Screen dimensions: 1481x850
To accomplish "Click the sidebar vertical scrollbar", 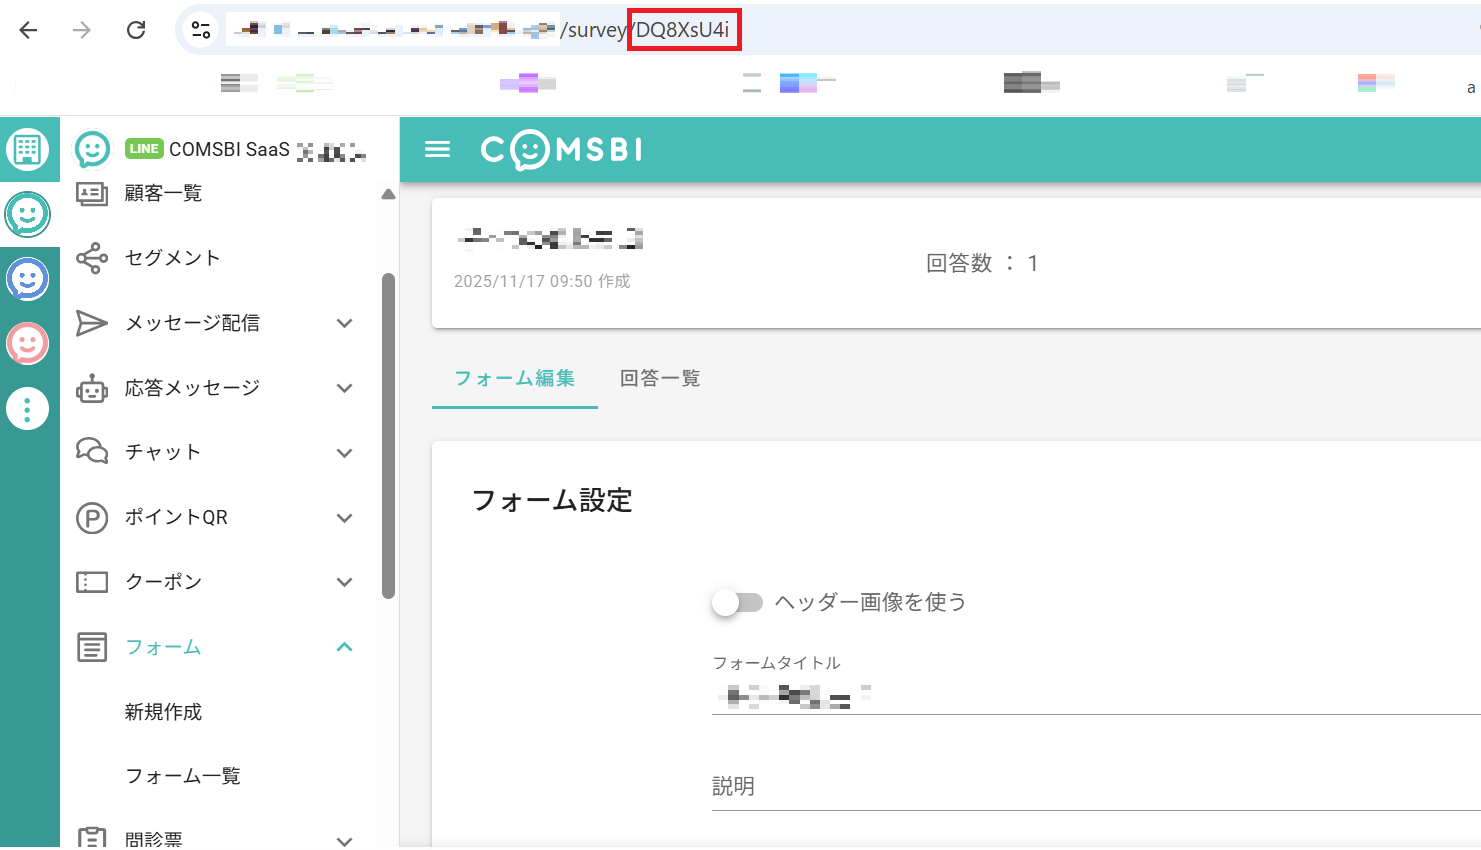I will click(388, 435).
